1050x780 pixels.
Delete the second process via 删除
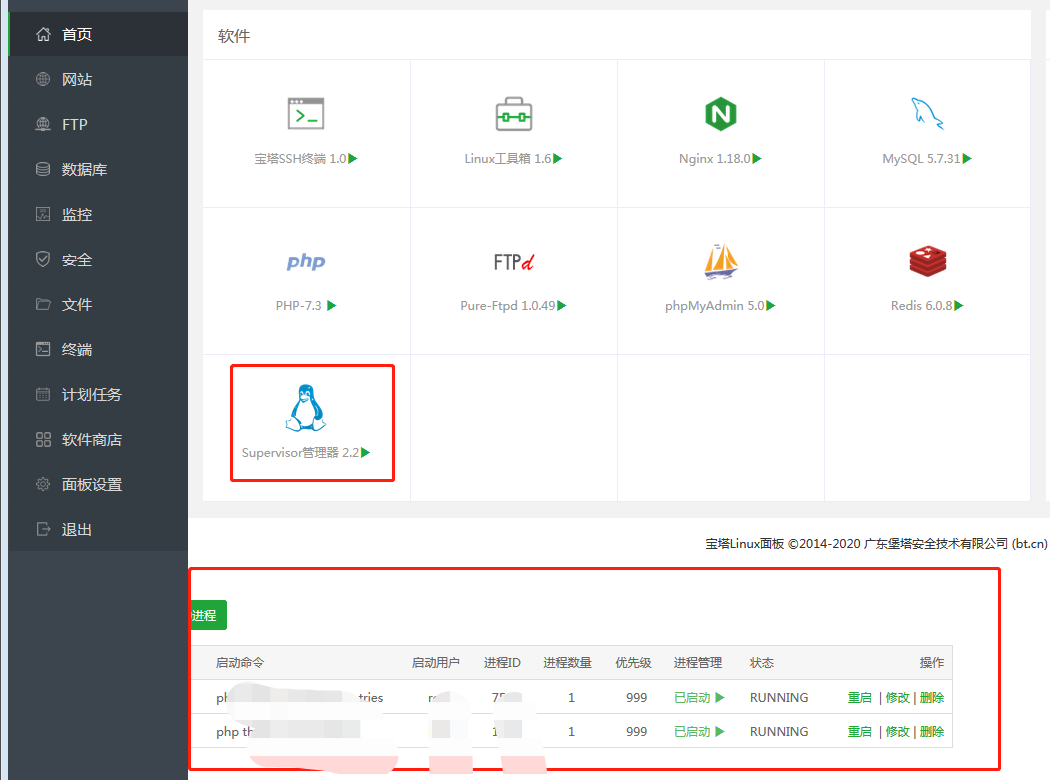click(x=931, y=732)
